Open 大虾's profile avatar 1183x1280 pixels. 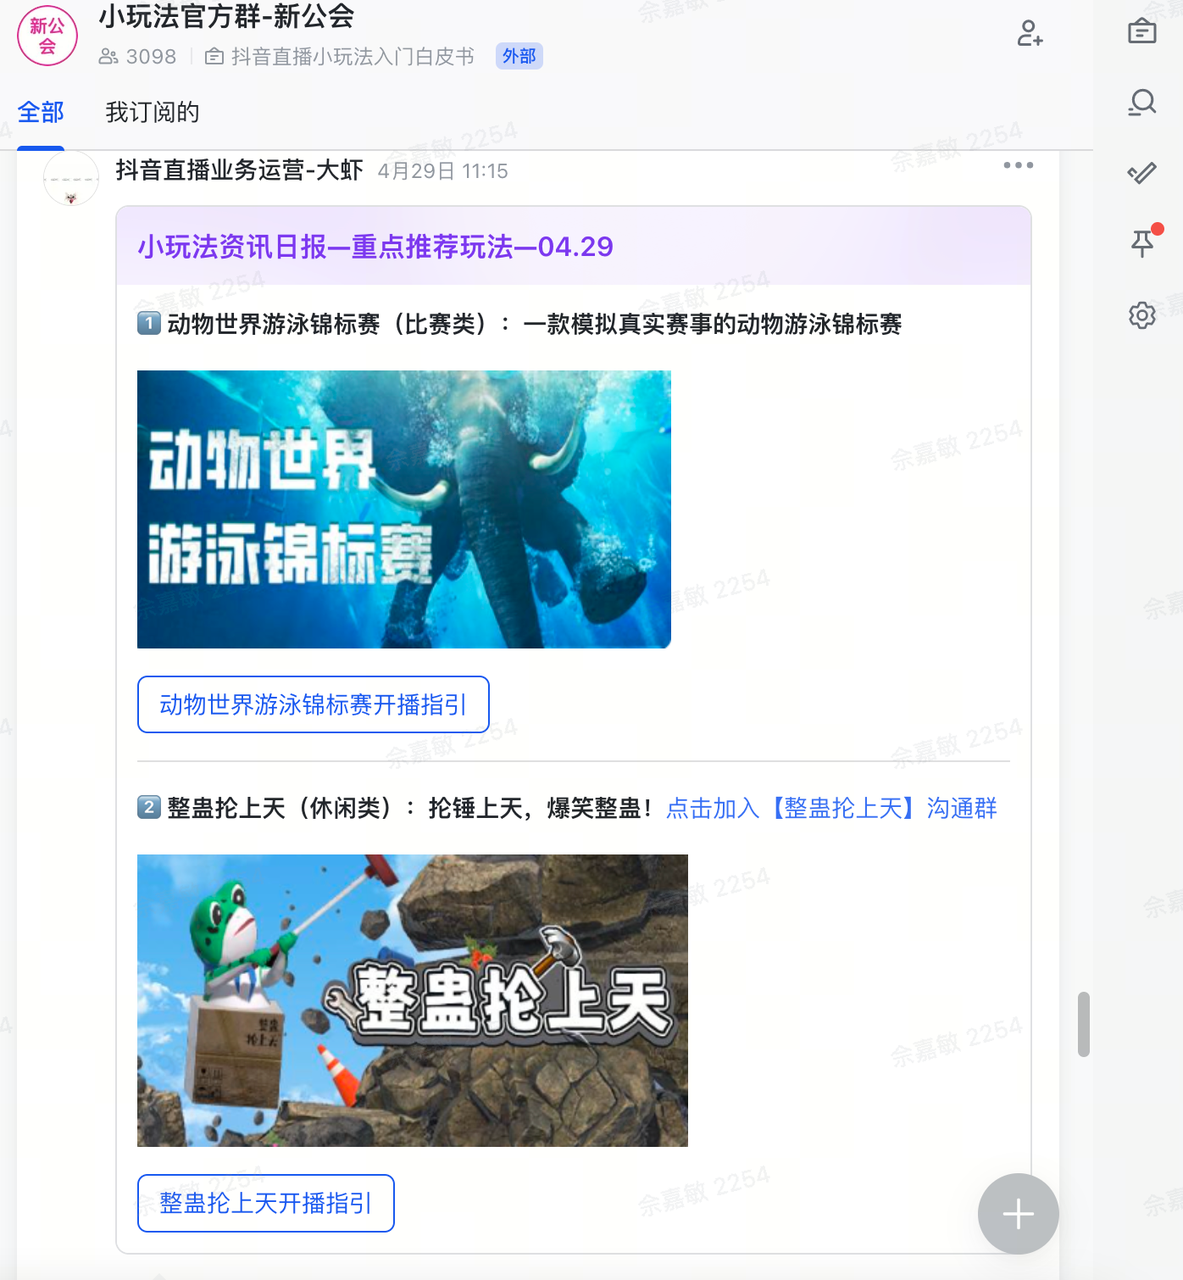pos(71,179)
